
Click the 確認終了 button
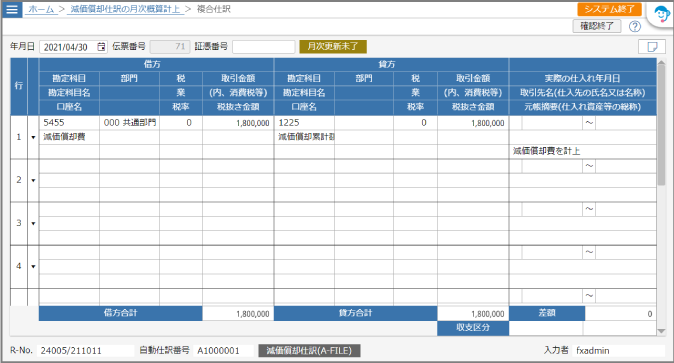597,26
